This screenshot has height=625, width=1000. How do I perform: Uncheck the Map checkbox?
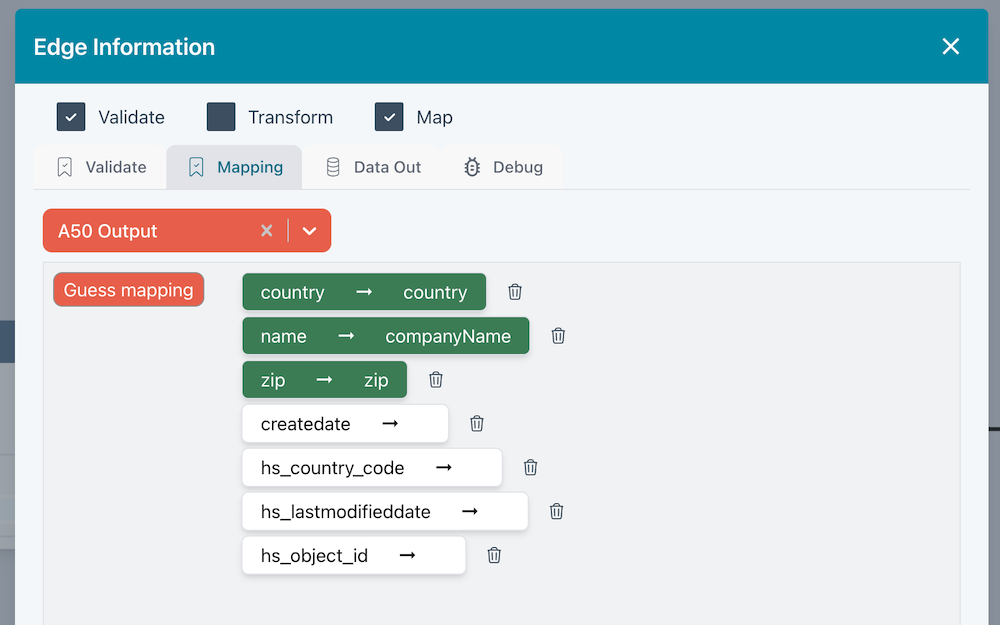389,117
